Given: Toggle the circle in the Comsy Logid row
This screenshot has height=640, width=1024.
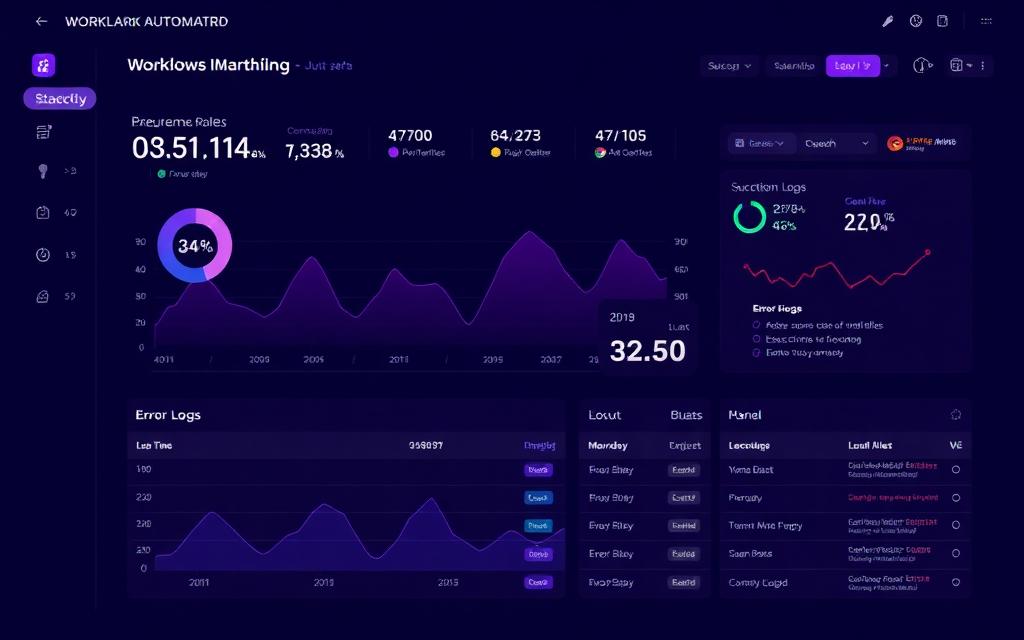Looking at the screenshot, I should pos(956,582).
